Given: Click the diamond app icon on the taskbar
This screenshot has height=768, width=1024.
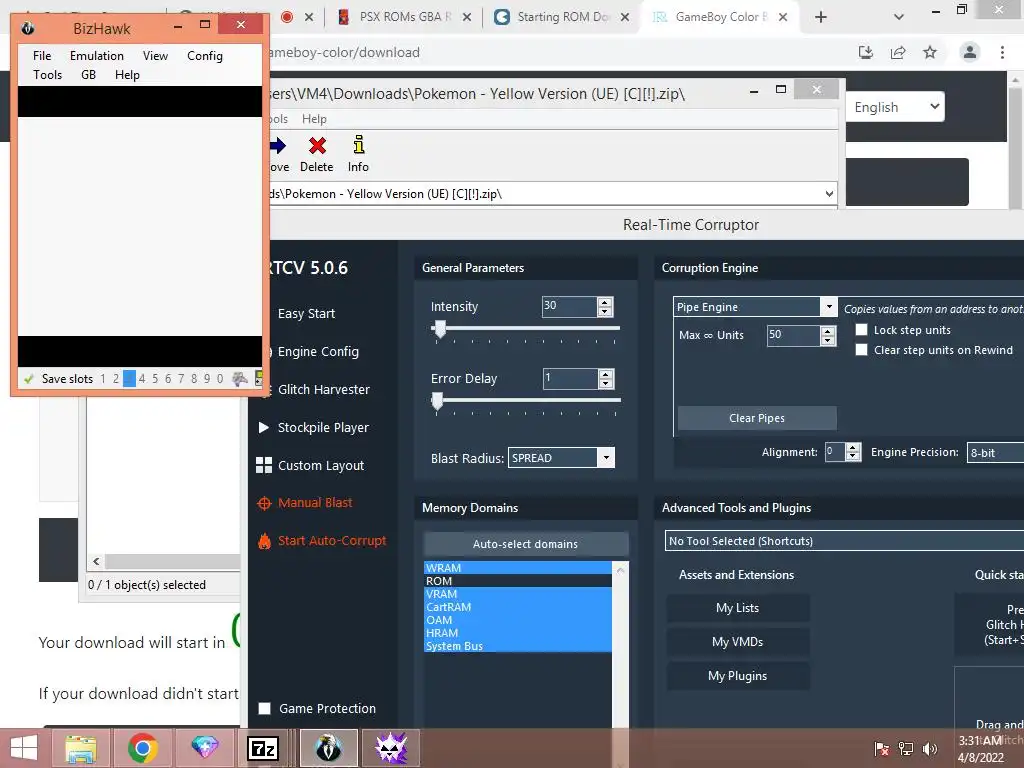Looking at the screenshot, I should coord(204,748).
